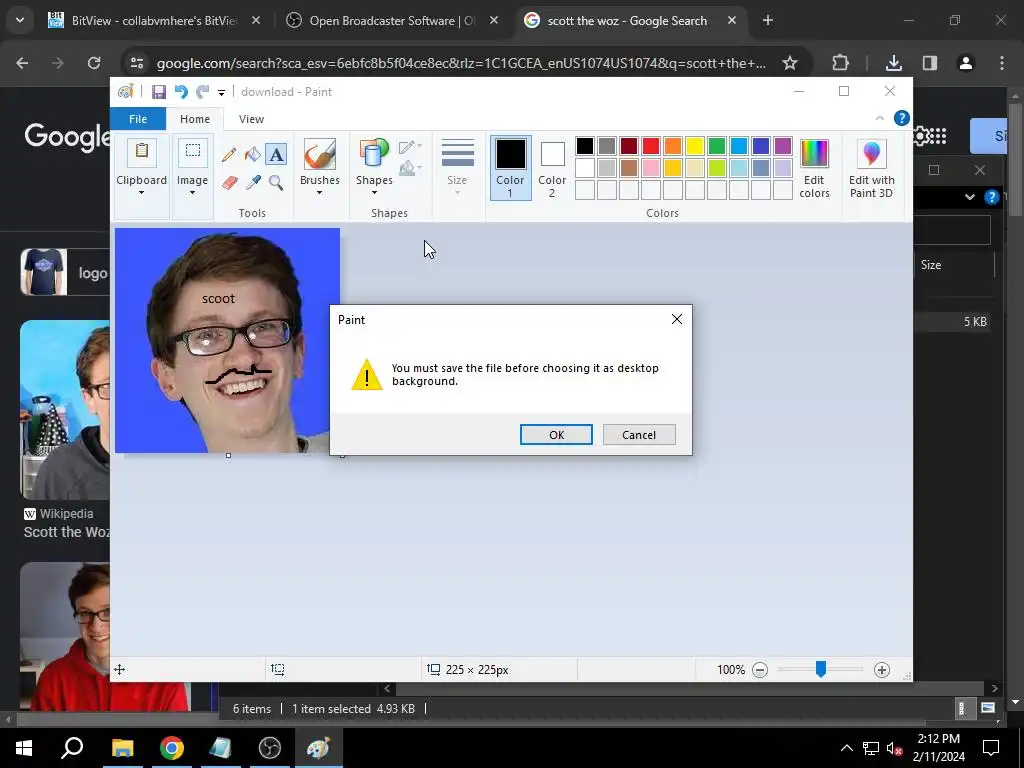The image size is (1024, 768).
Task: Click the Wikipedia Scott the Woz thumbnail
Action: point(65,409)
